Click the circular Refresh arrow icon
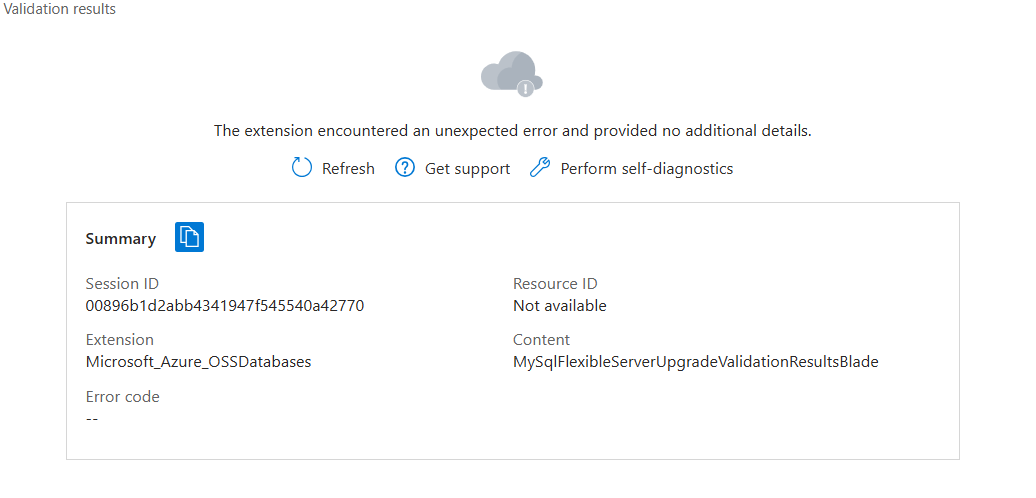Viewport: 1036px width, 498px height. (x=301, y=168)
